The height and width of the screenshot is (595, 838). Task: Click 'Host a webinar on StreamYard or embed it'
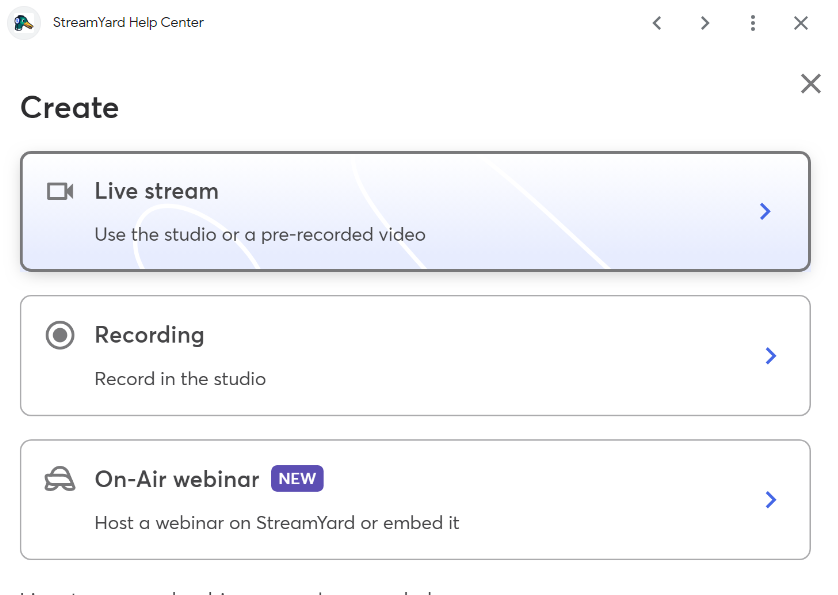(x=277, y=523)
